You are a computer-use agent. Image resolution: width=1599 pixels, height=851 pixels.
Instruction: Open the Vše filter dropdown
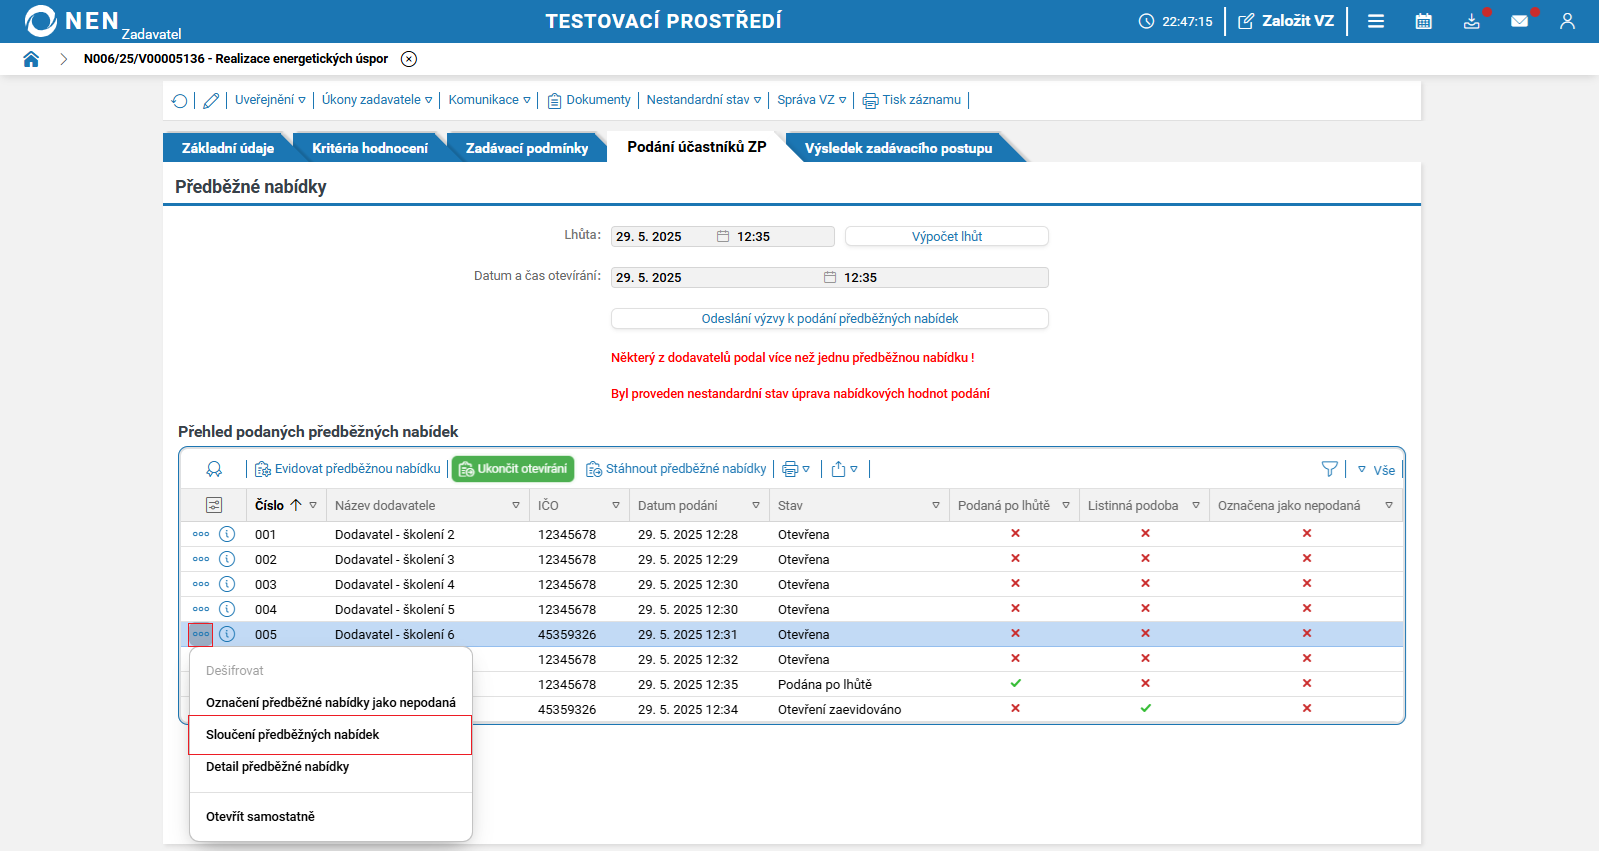[x=1376, y=470]
